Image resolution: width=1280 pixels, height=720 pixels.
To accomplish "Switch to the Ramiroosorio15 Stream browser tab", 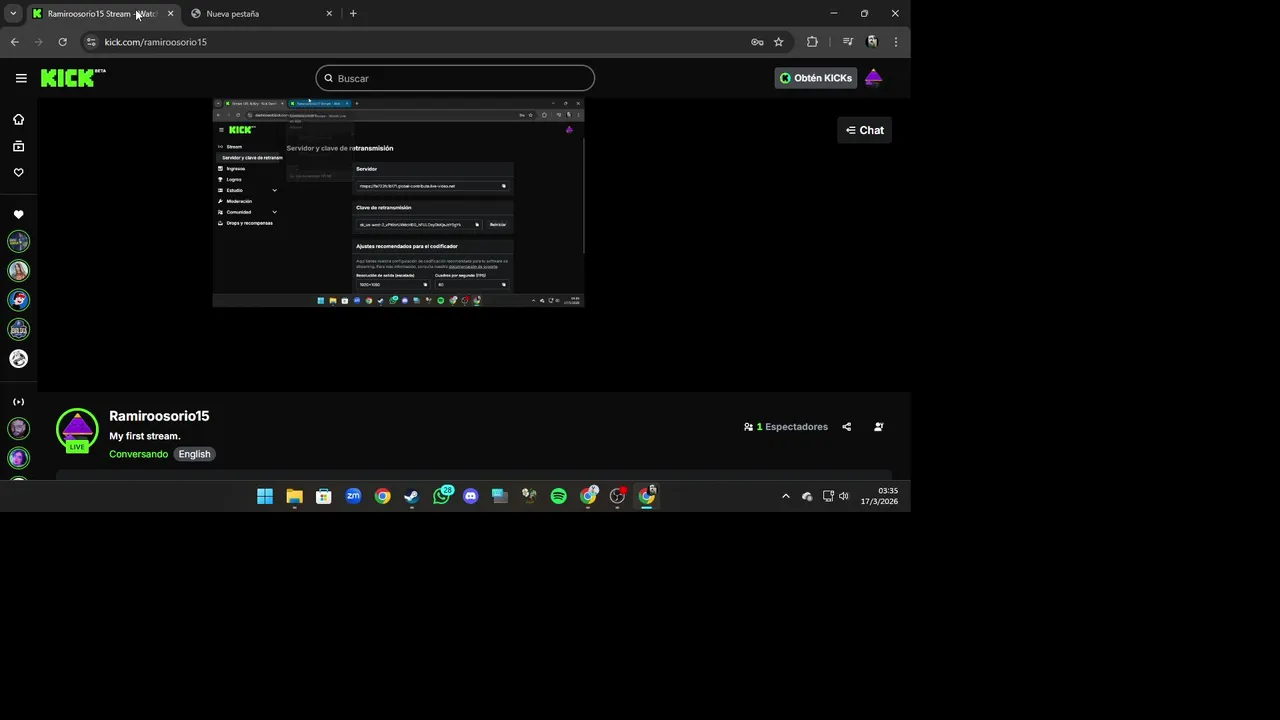I will pyautogui.click(x=102, y=14).
